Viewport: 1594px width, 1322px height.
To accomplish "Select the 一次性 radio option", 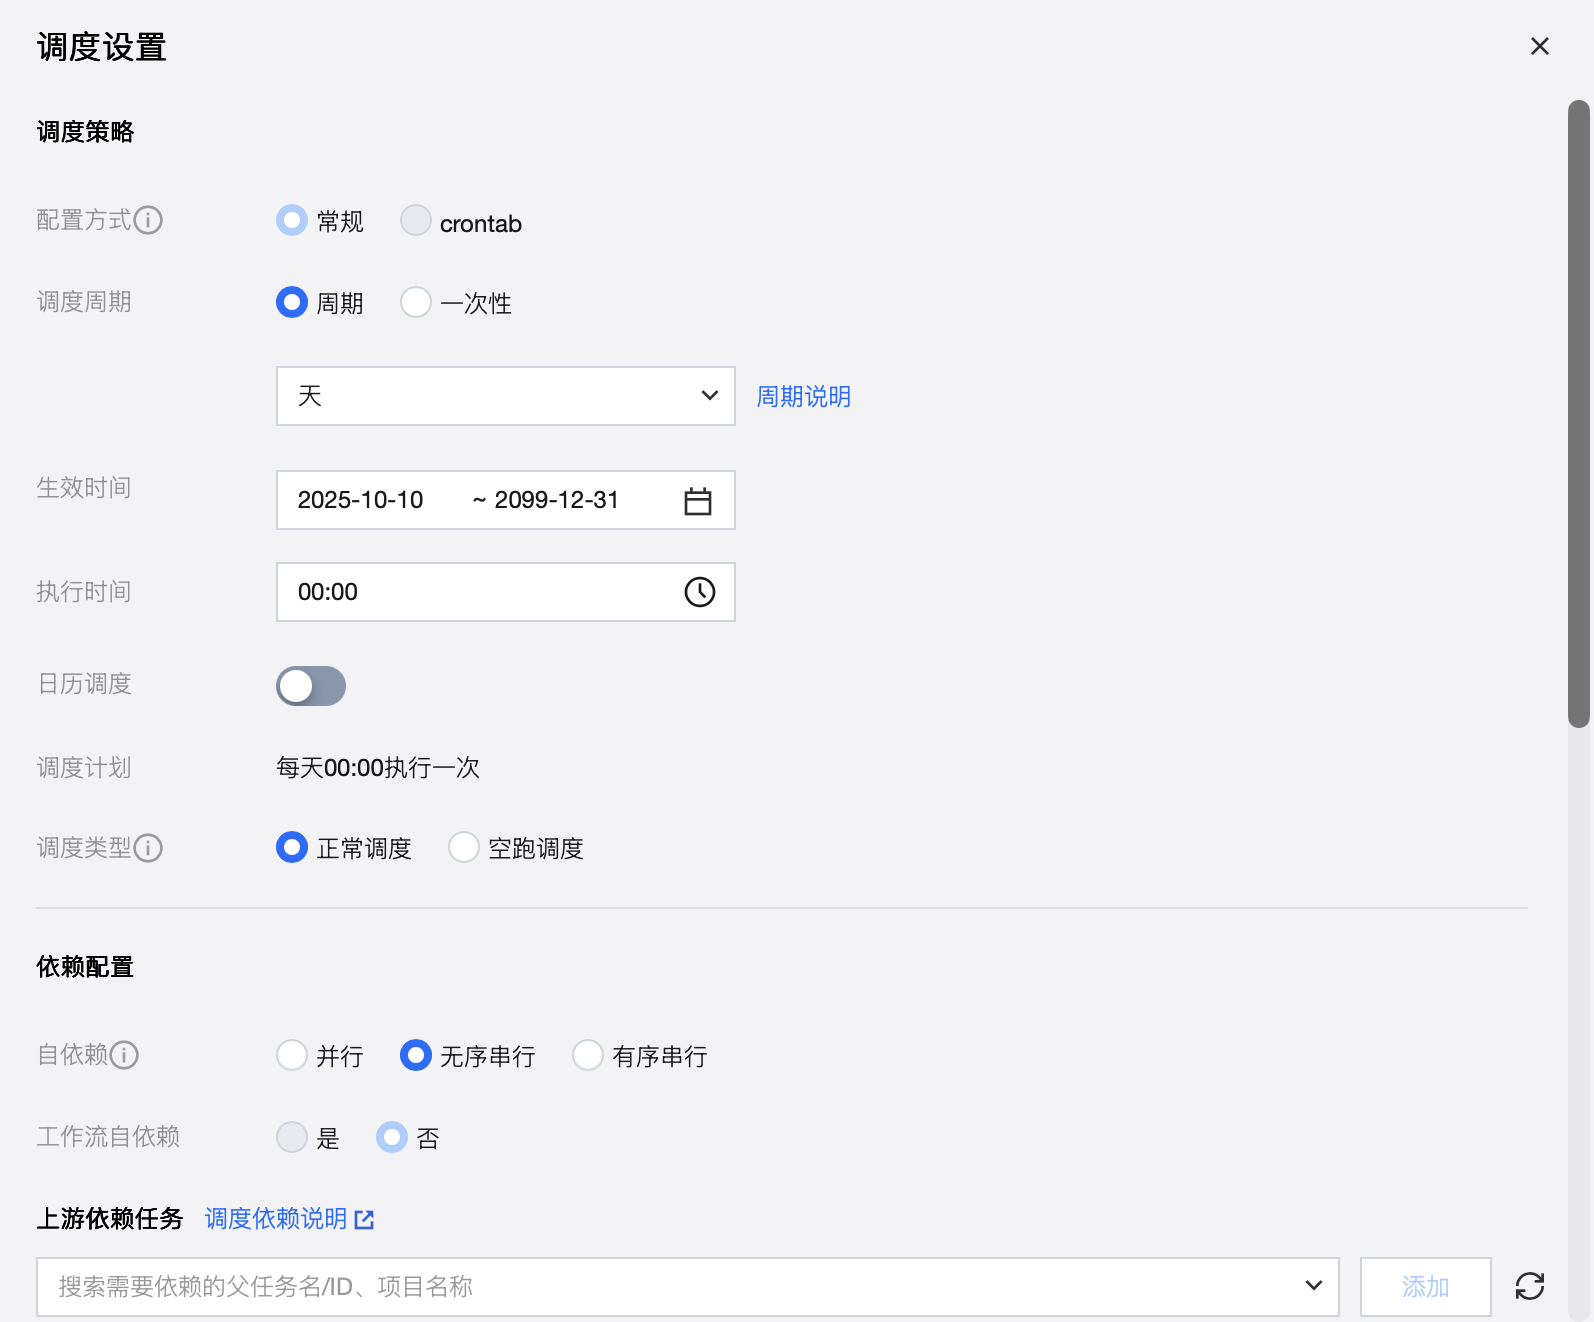I will (x=416, y=302).
